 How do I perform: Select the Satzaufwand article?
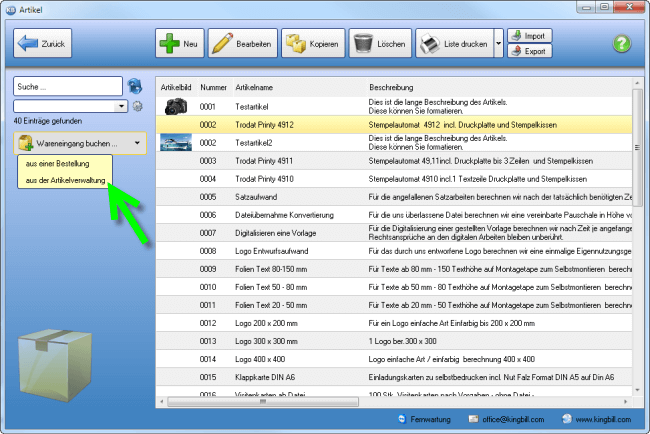(394, 197)
